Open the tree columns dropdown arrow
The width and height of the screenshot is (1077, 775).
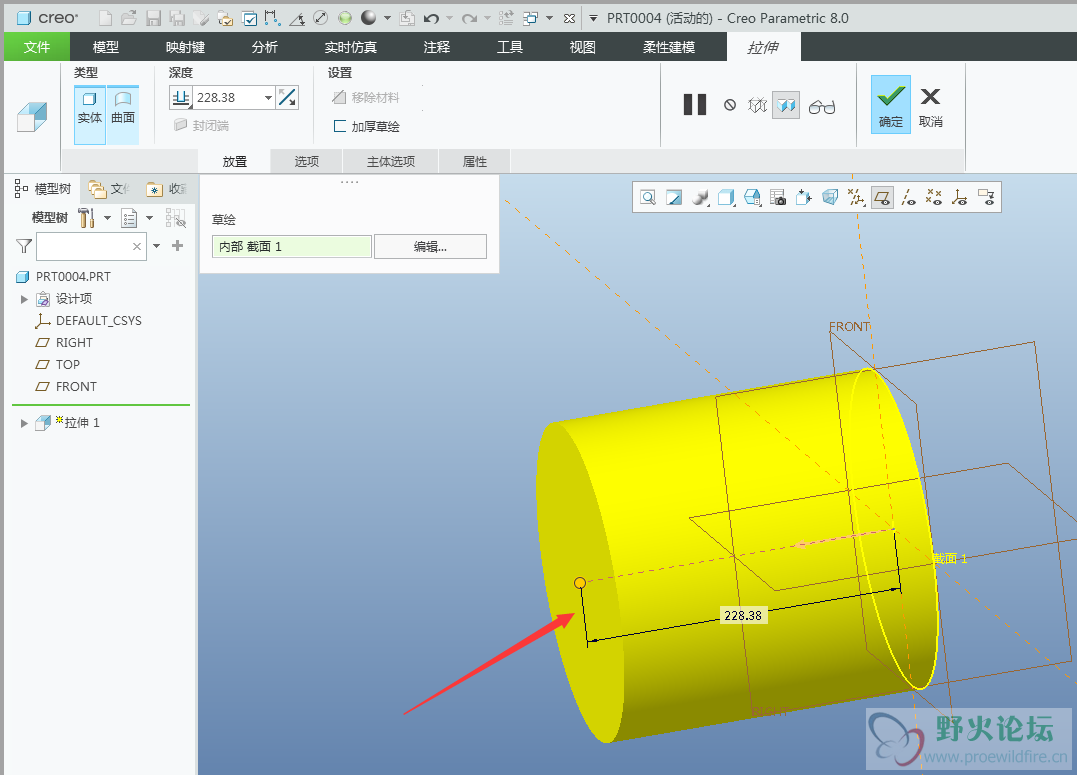point(149,218)
